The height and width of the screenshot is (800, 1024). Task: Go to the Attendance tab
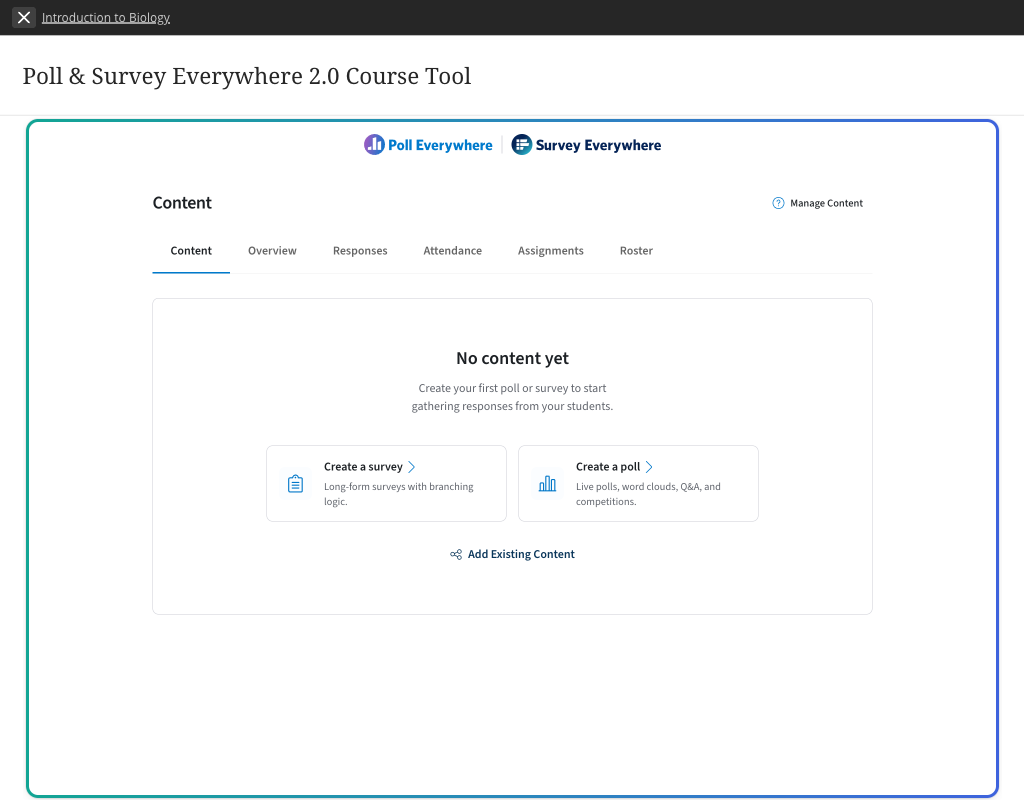[x=452, y=251]
